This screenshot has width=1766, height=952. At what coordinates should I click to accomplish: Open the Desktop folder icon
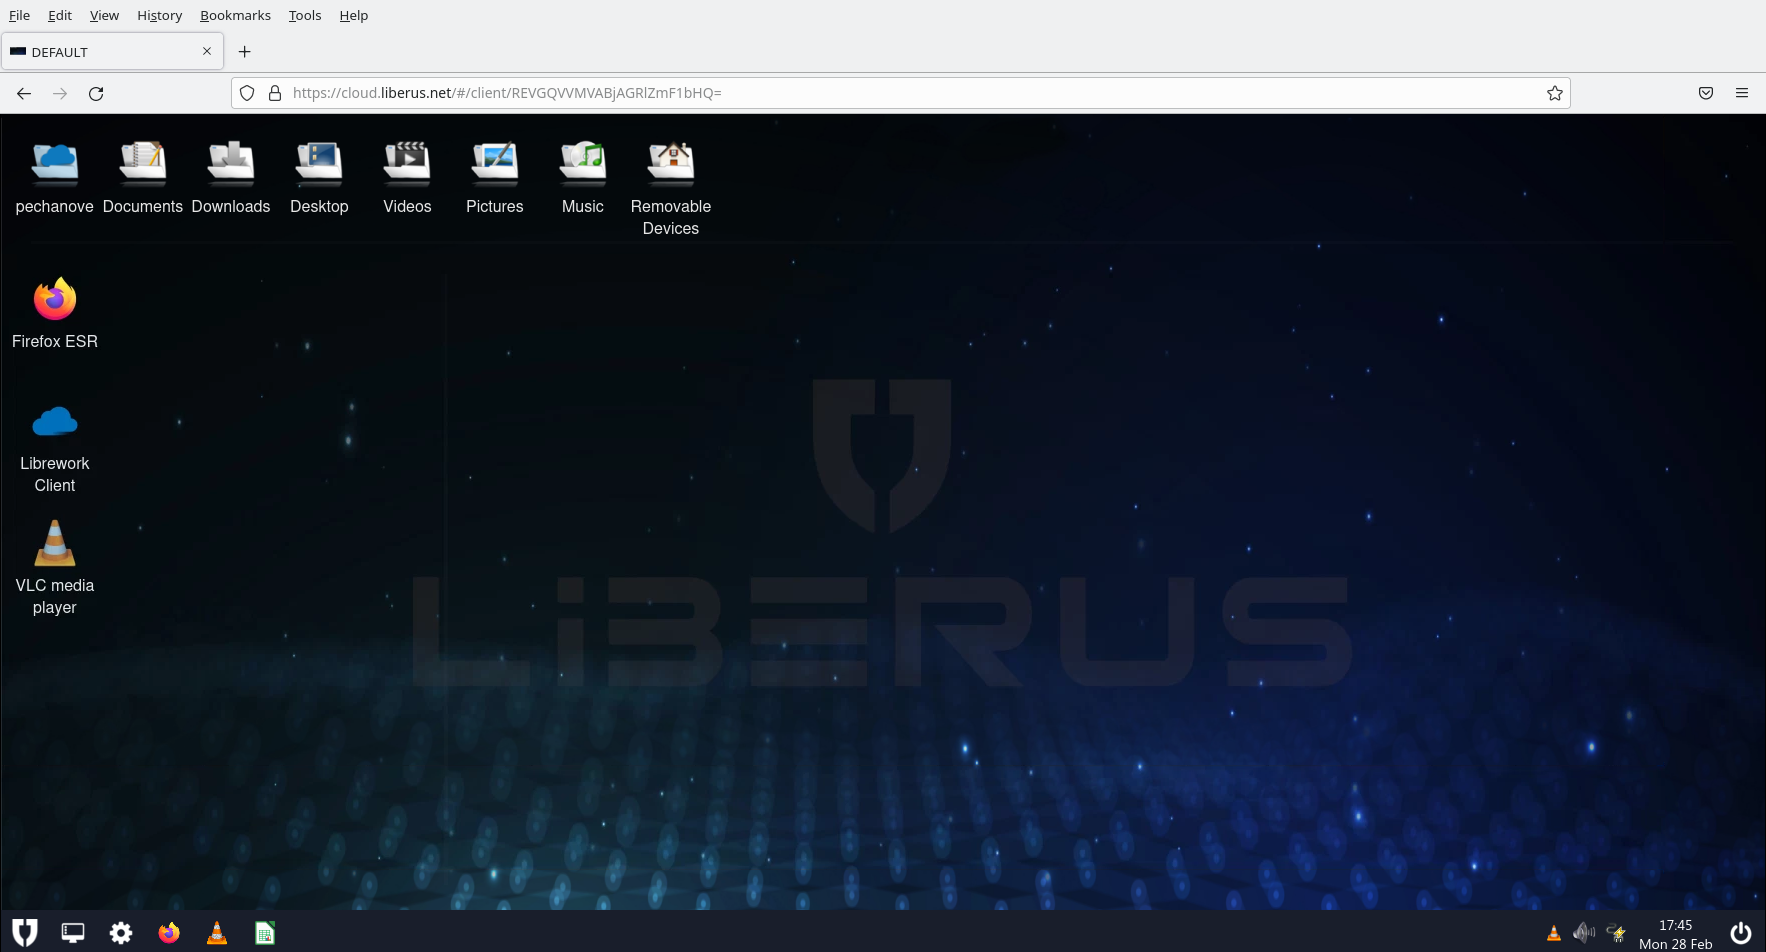[x=319, y=164]
